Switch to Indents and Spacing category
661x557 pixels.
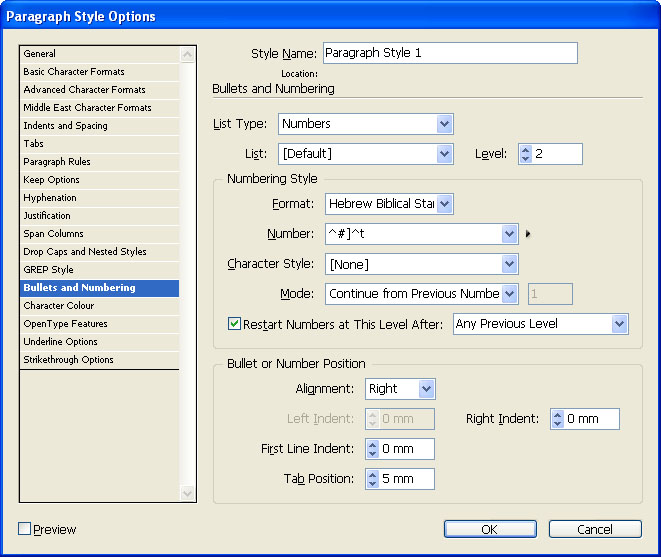click(x=65, y=126)
